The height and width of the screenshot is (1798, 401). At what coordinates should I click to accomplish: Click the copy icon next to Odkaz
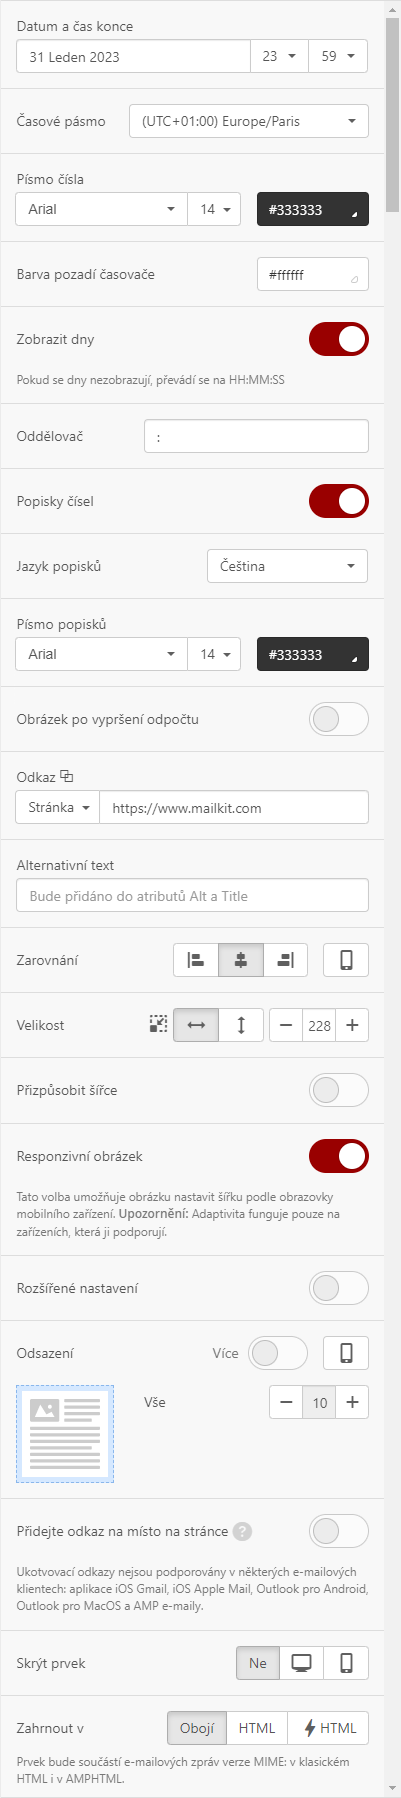[x=67, y=776]
